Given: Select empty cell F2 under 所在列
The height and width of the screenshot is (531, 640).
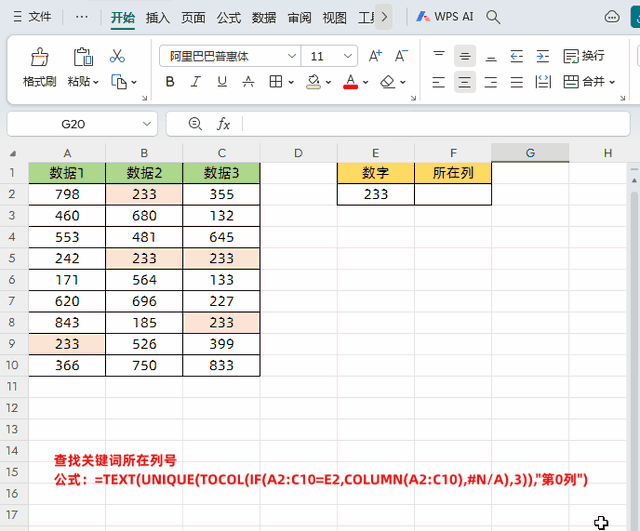Looking at the screenshot, I should [x=453, y=194].
